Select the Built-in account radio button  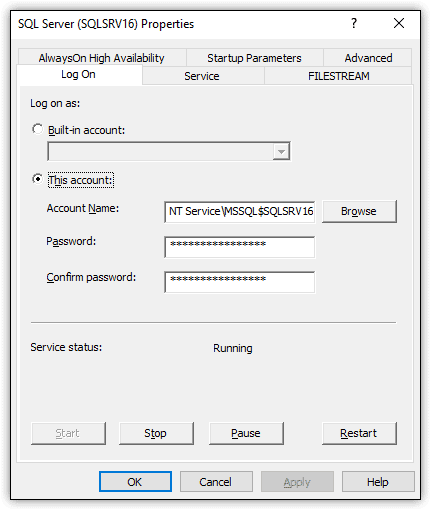coord(38,129)
